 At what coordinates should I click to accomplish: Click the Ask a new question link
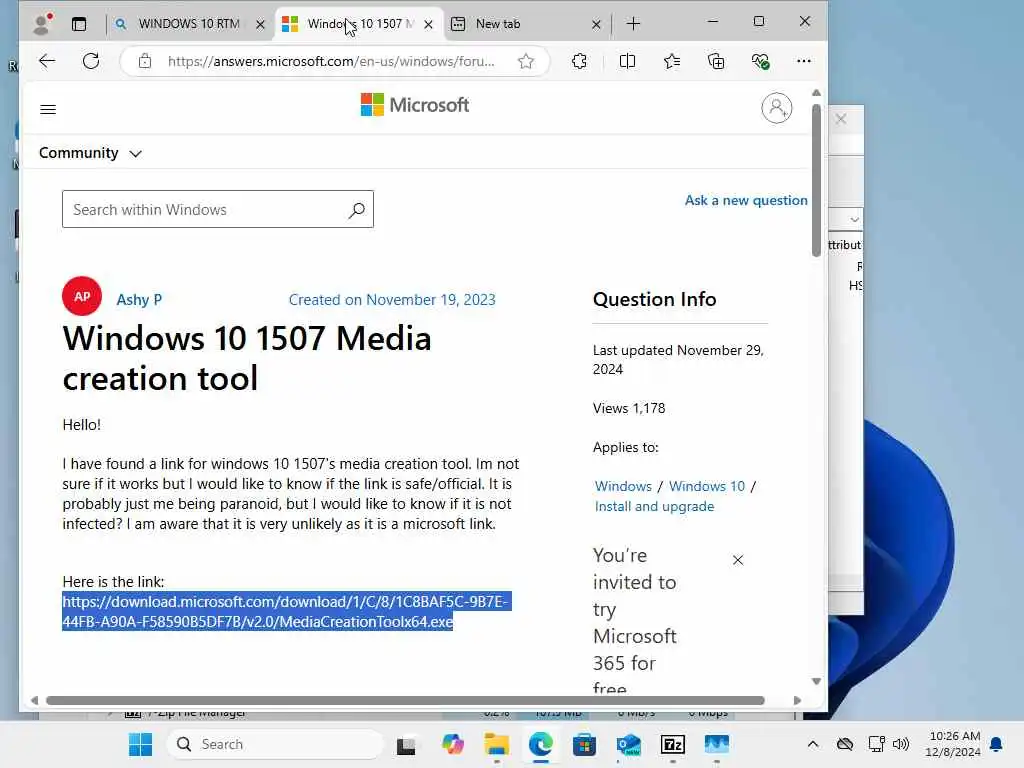pyautogui.click(x=746, y=200)
